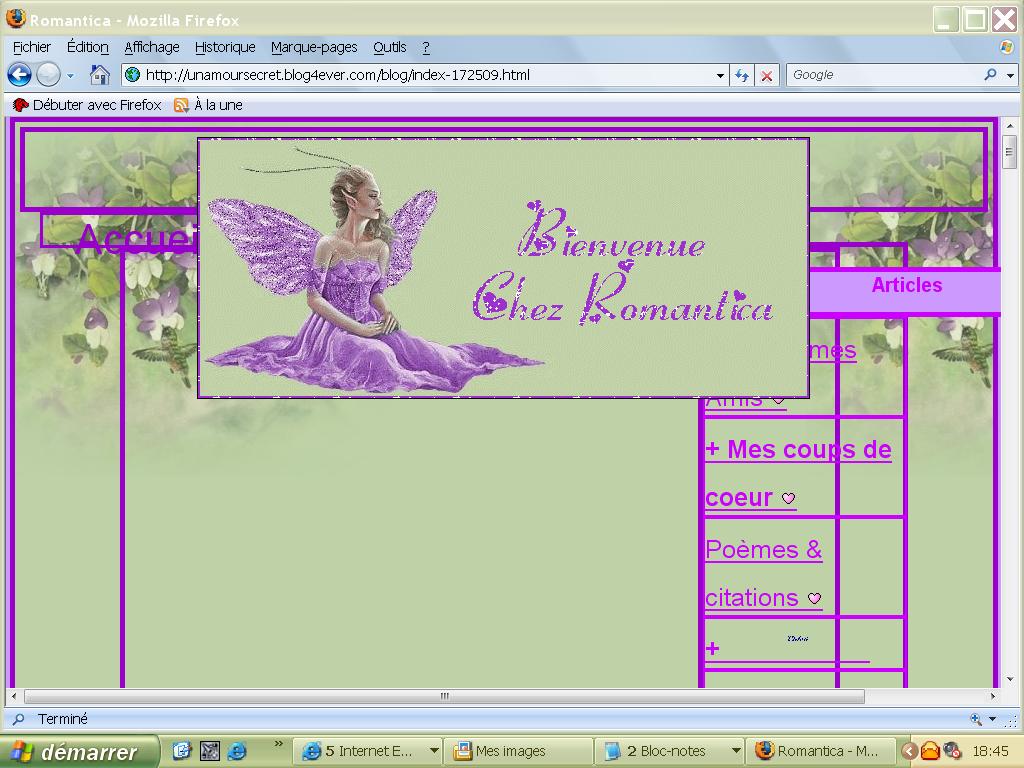Open the Affichage menu
The width and height of the screenshot is (1024, 768).
point(152,47)
